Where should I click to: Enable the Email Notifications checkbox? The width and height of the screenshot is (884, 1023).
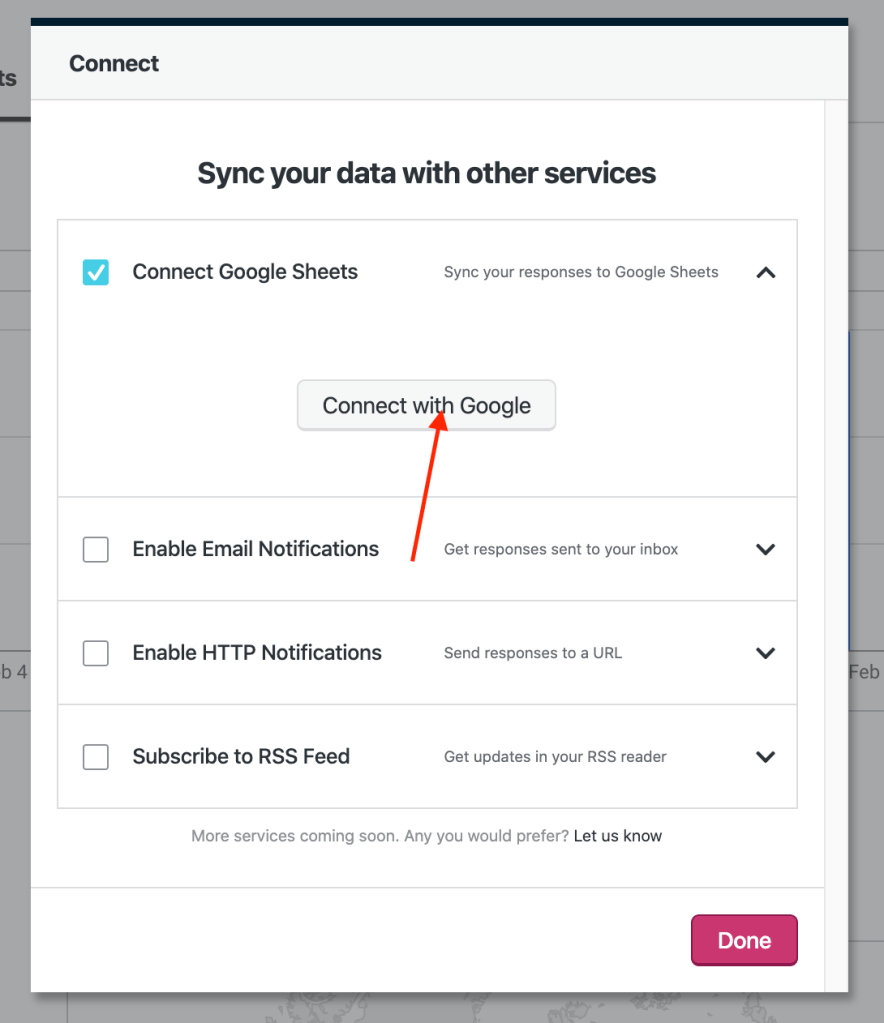[96, 549]
